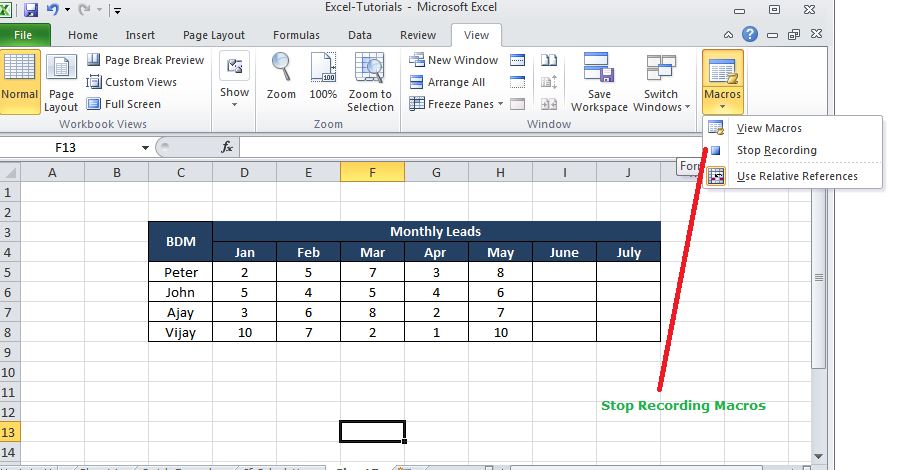
Task: Select column F header
Action: (372, 173)
